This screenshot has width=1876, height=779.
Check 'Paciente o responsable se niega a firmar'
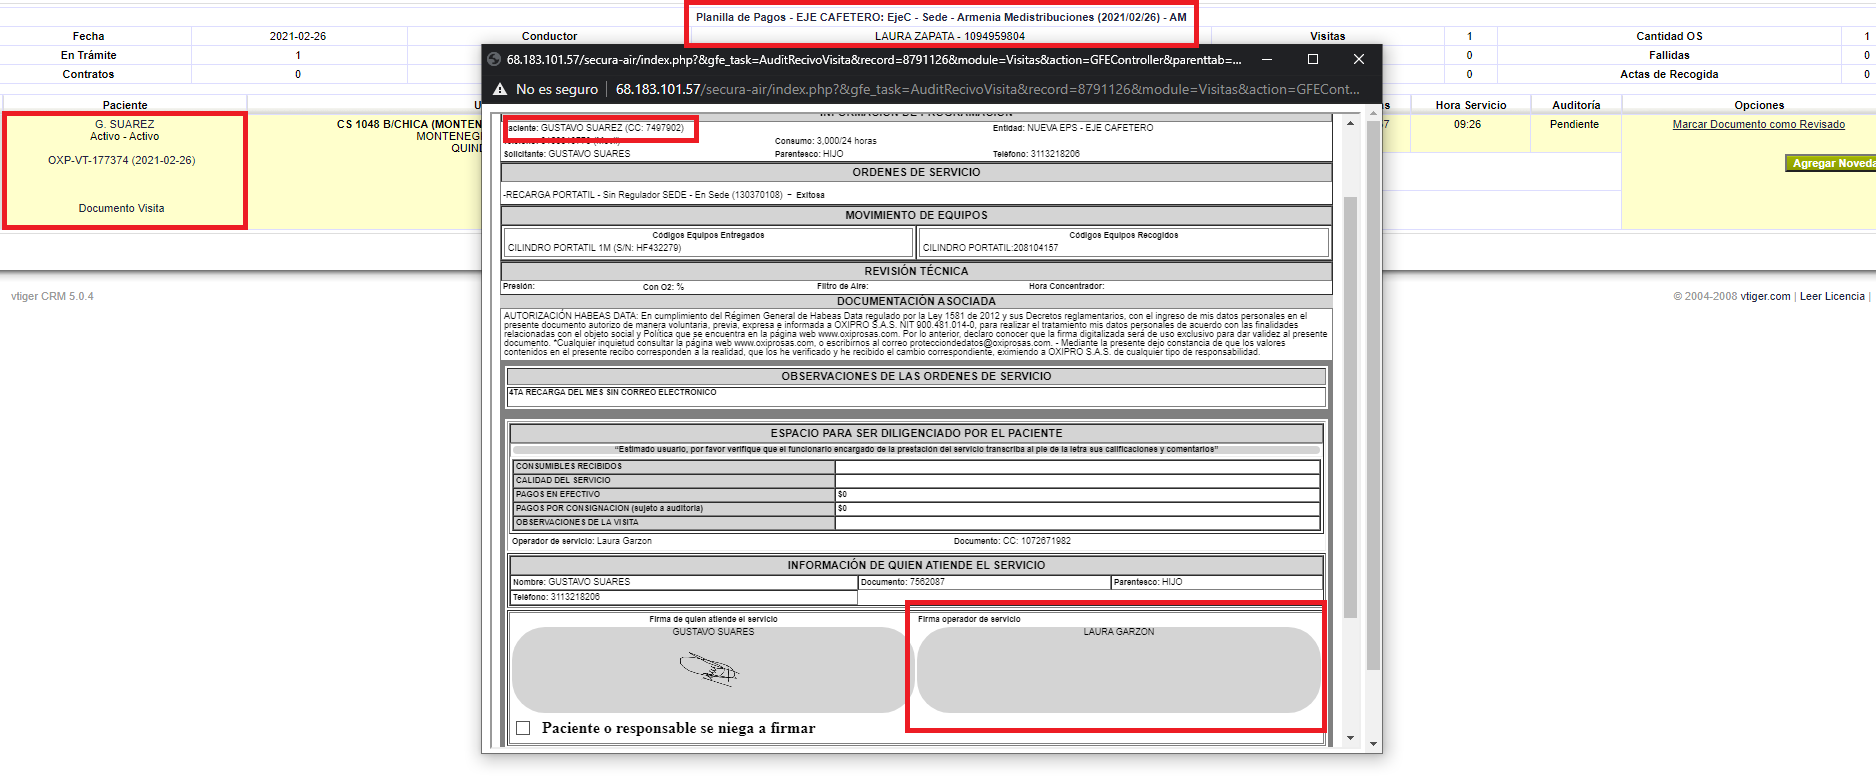tap(523, 728)
